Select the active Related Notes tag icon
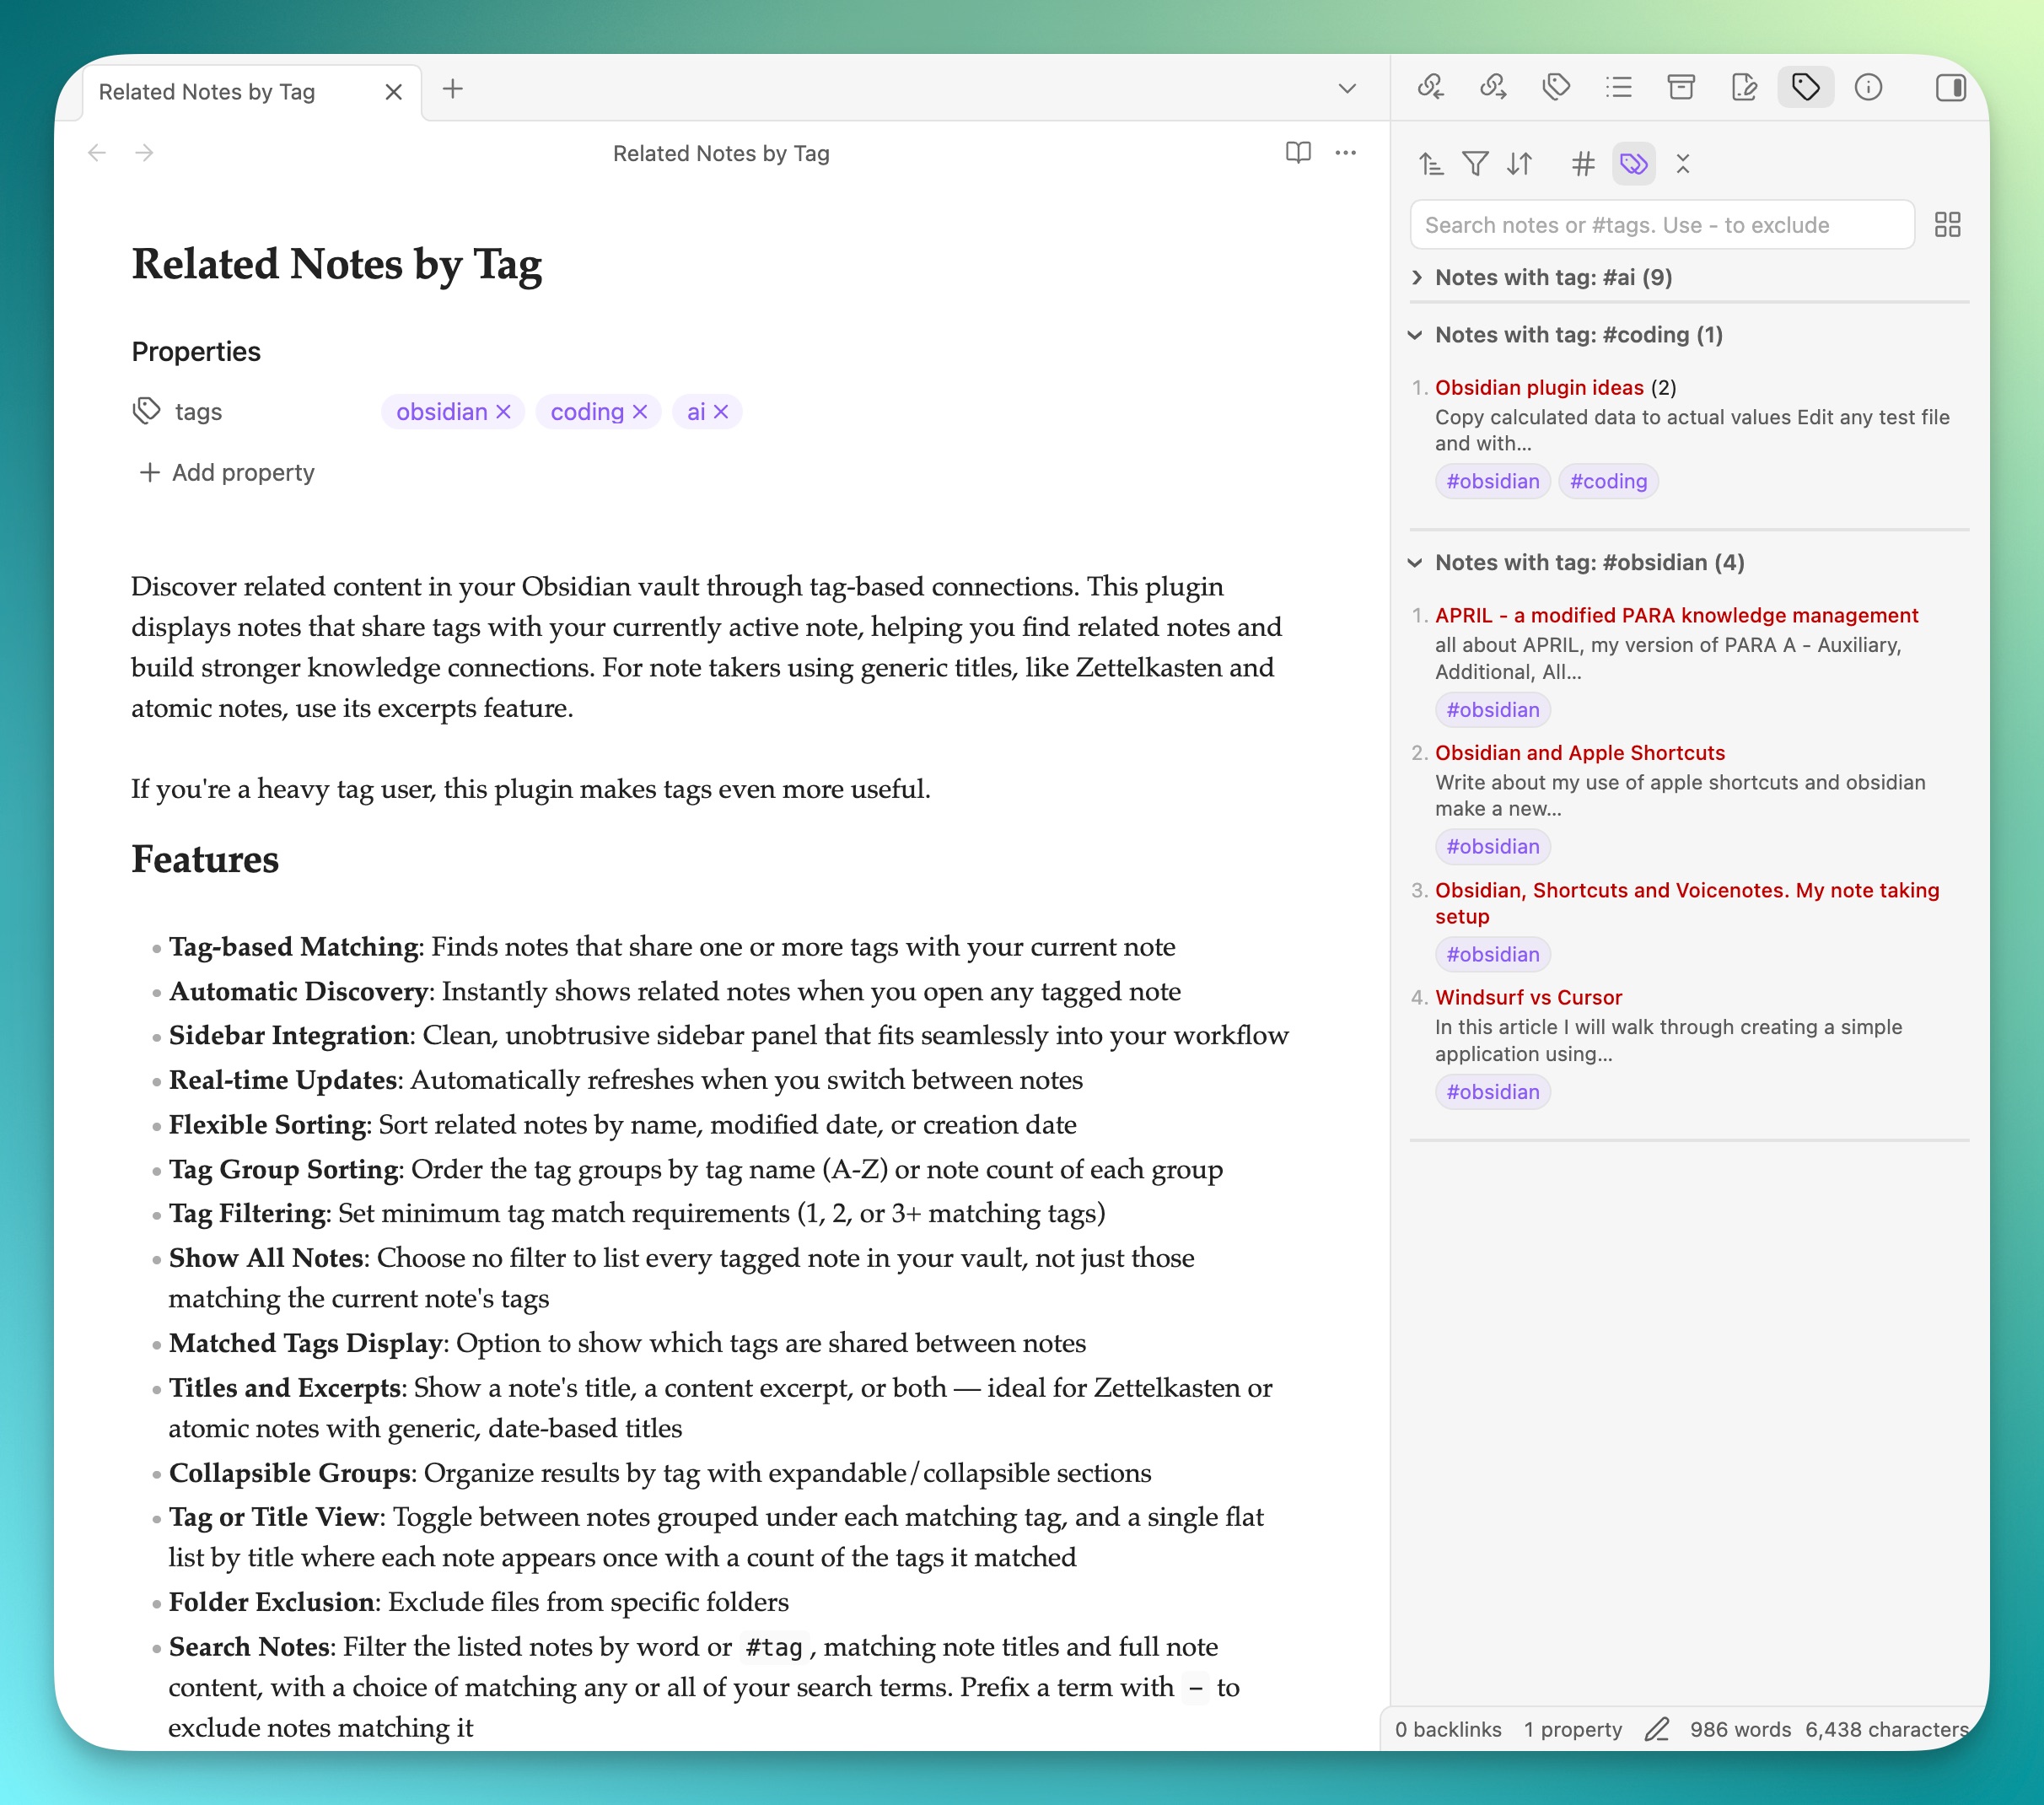The image size is (2044, 1805). [1806, 88]
